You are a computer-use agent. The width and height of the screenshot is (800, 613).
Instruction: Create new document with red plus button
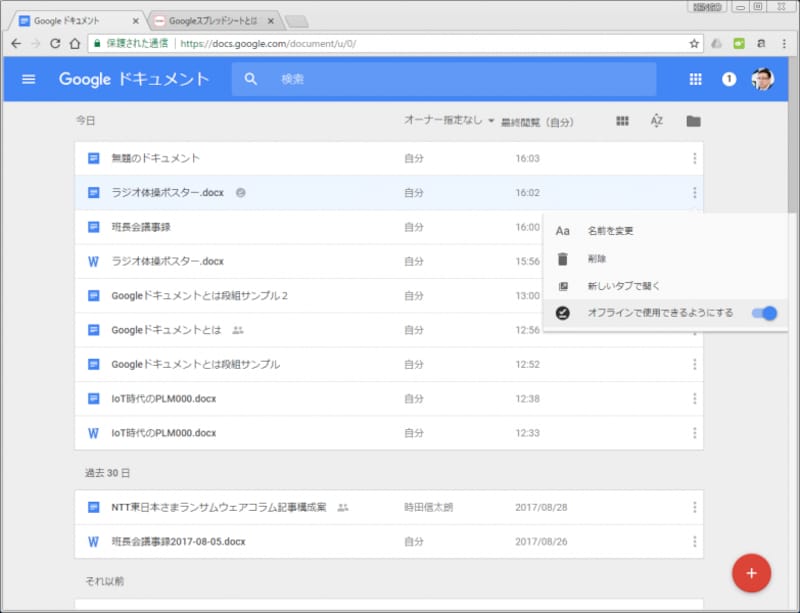[751, 573]
